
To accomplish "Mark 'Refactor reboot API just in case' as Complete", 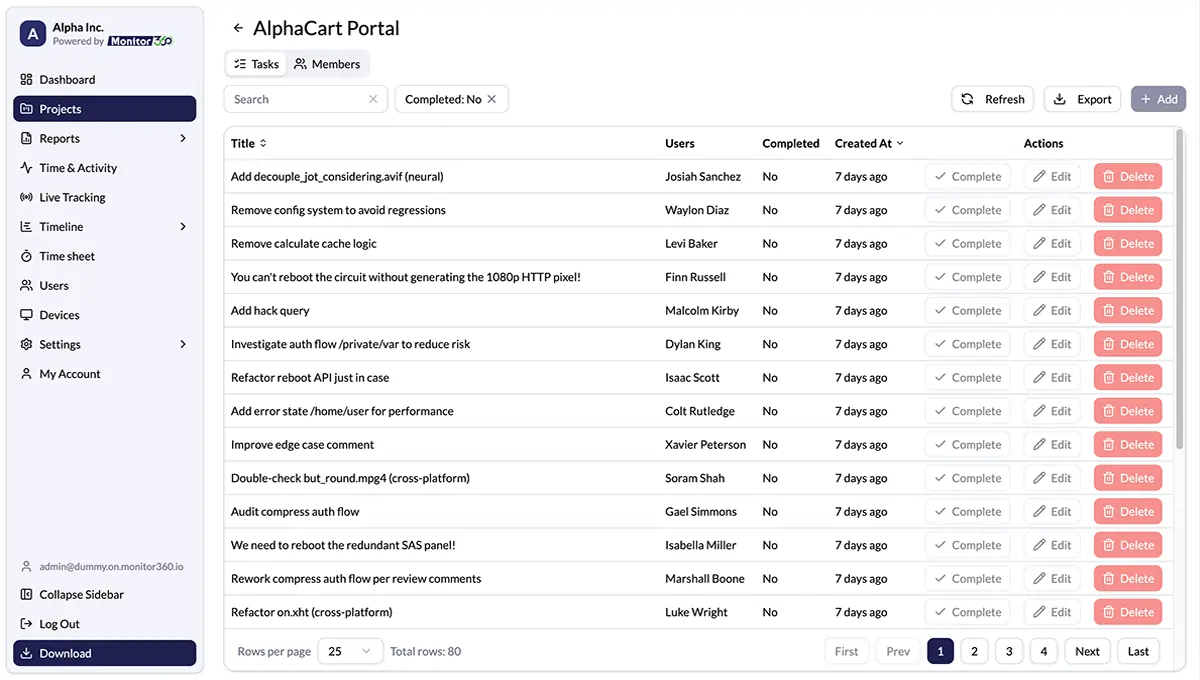I will coord(967,377).
